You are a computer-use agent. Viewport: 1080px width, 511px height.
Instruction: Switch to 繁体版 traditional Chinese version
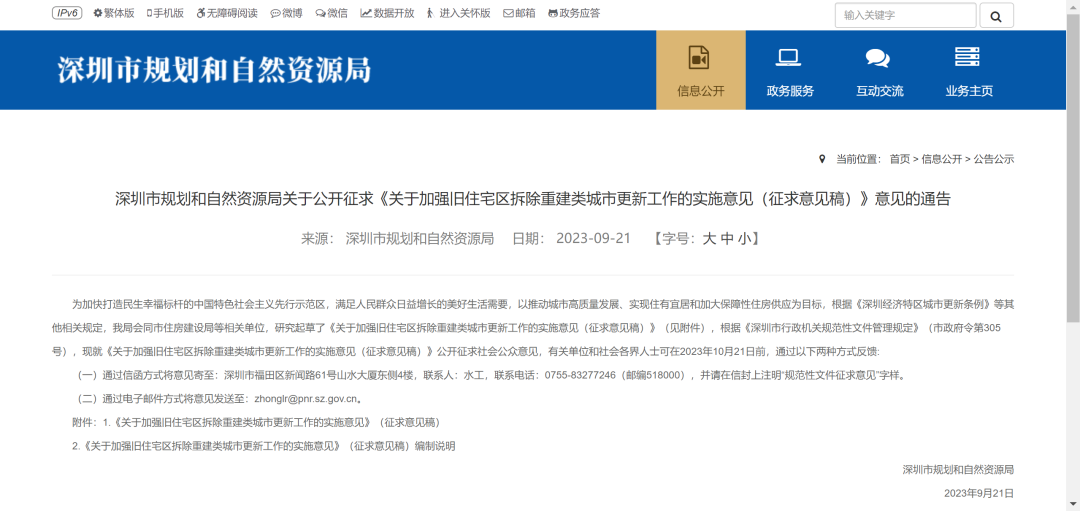(x=114, y=13)
